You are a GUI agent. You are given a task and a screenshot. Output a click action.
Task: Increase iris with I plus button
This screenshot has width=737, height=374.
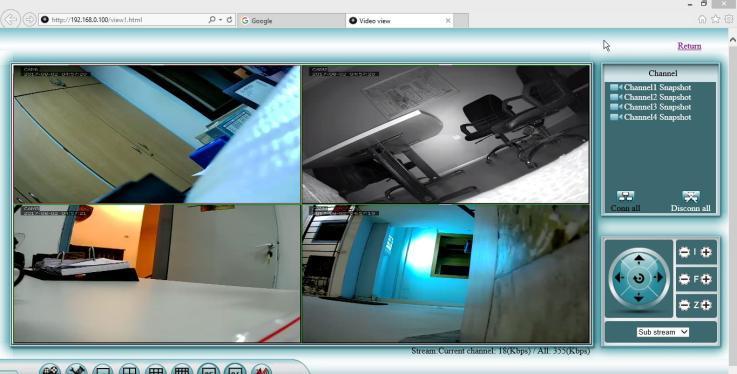pyautogui.click(x=706, y=252)
